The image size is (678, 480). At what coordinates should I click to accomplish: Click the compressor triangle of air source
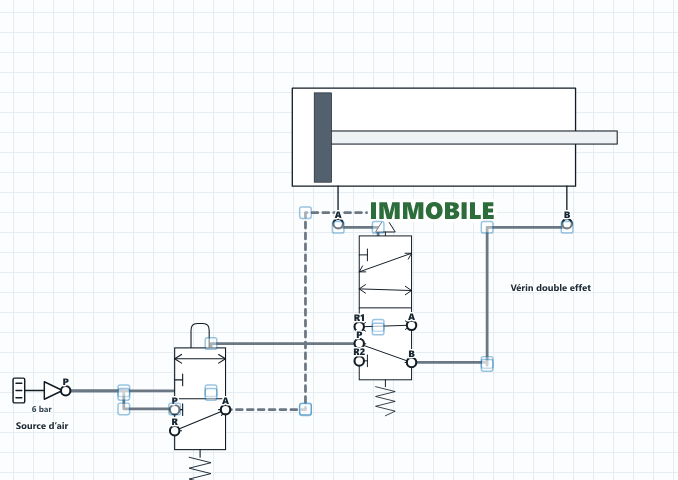(52, 390)
